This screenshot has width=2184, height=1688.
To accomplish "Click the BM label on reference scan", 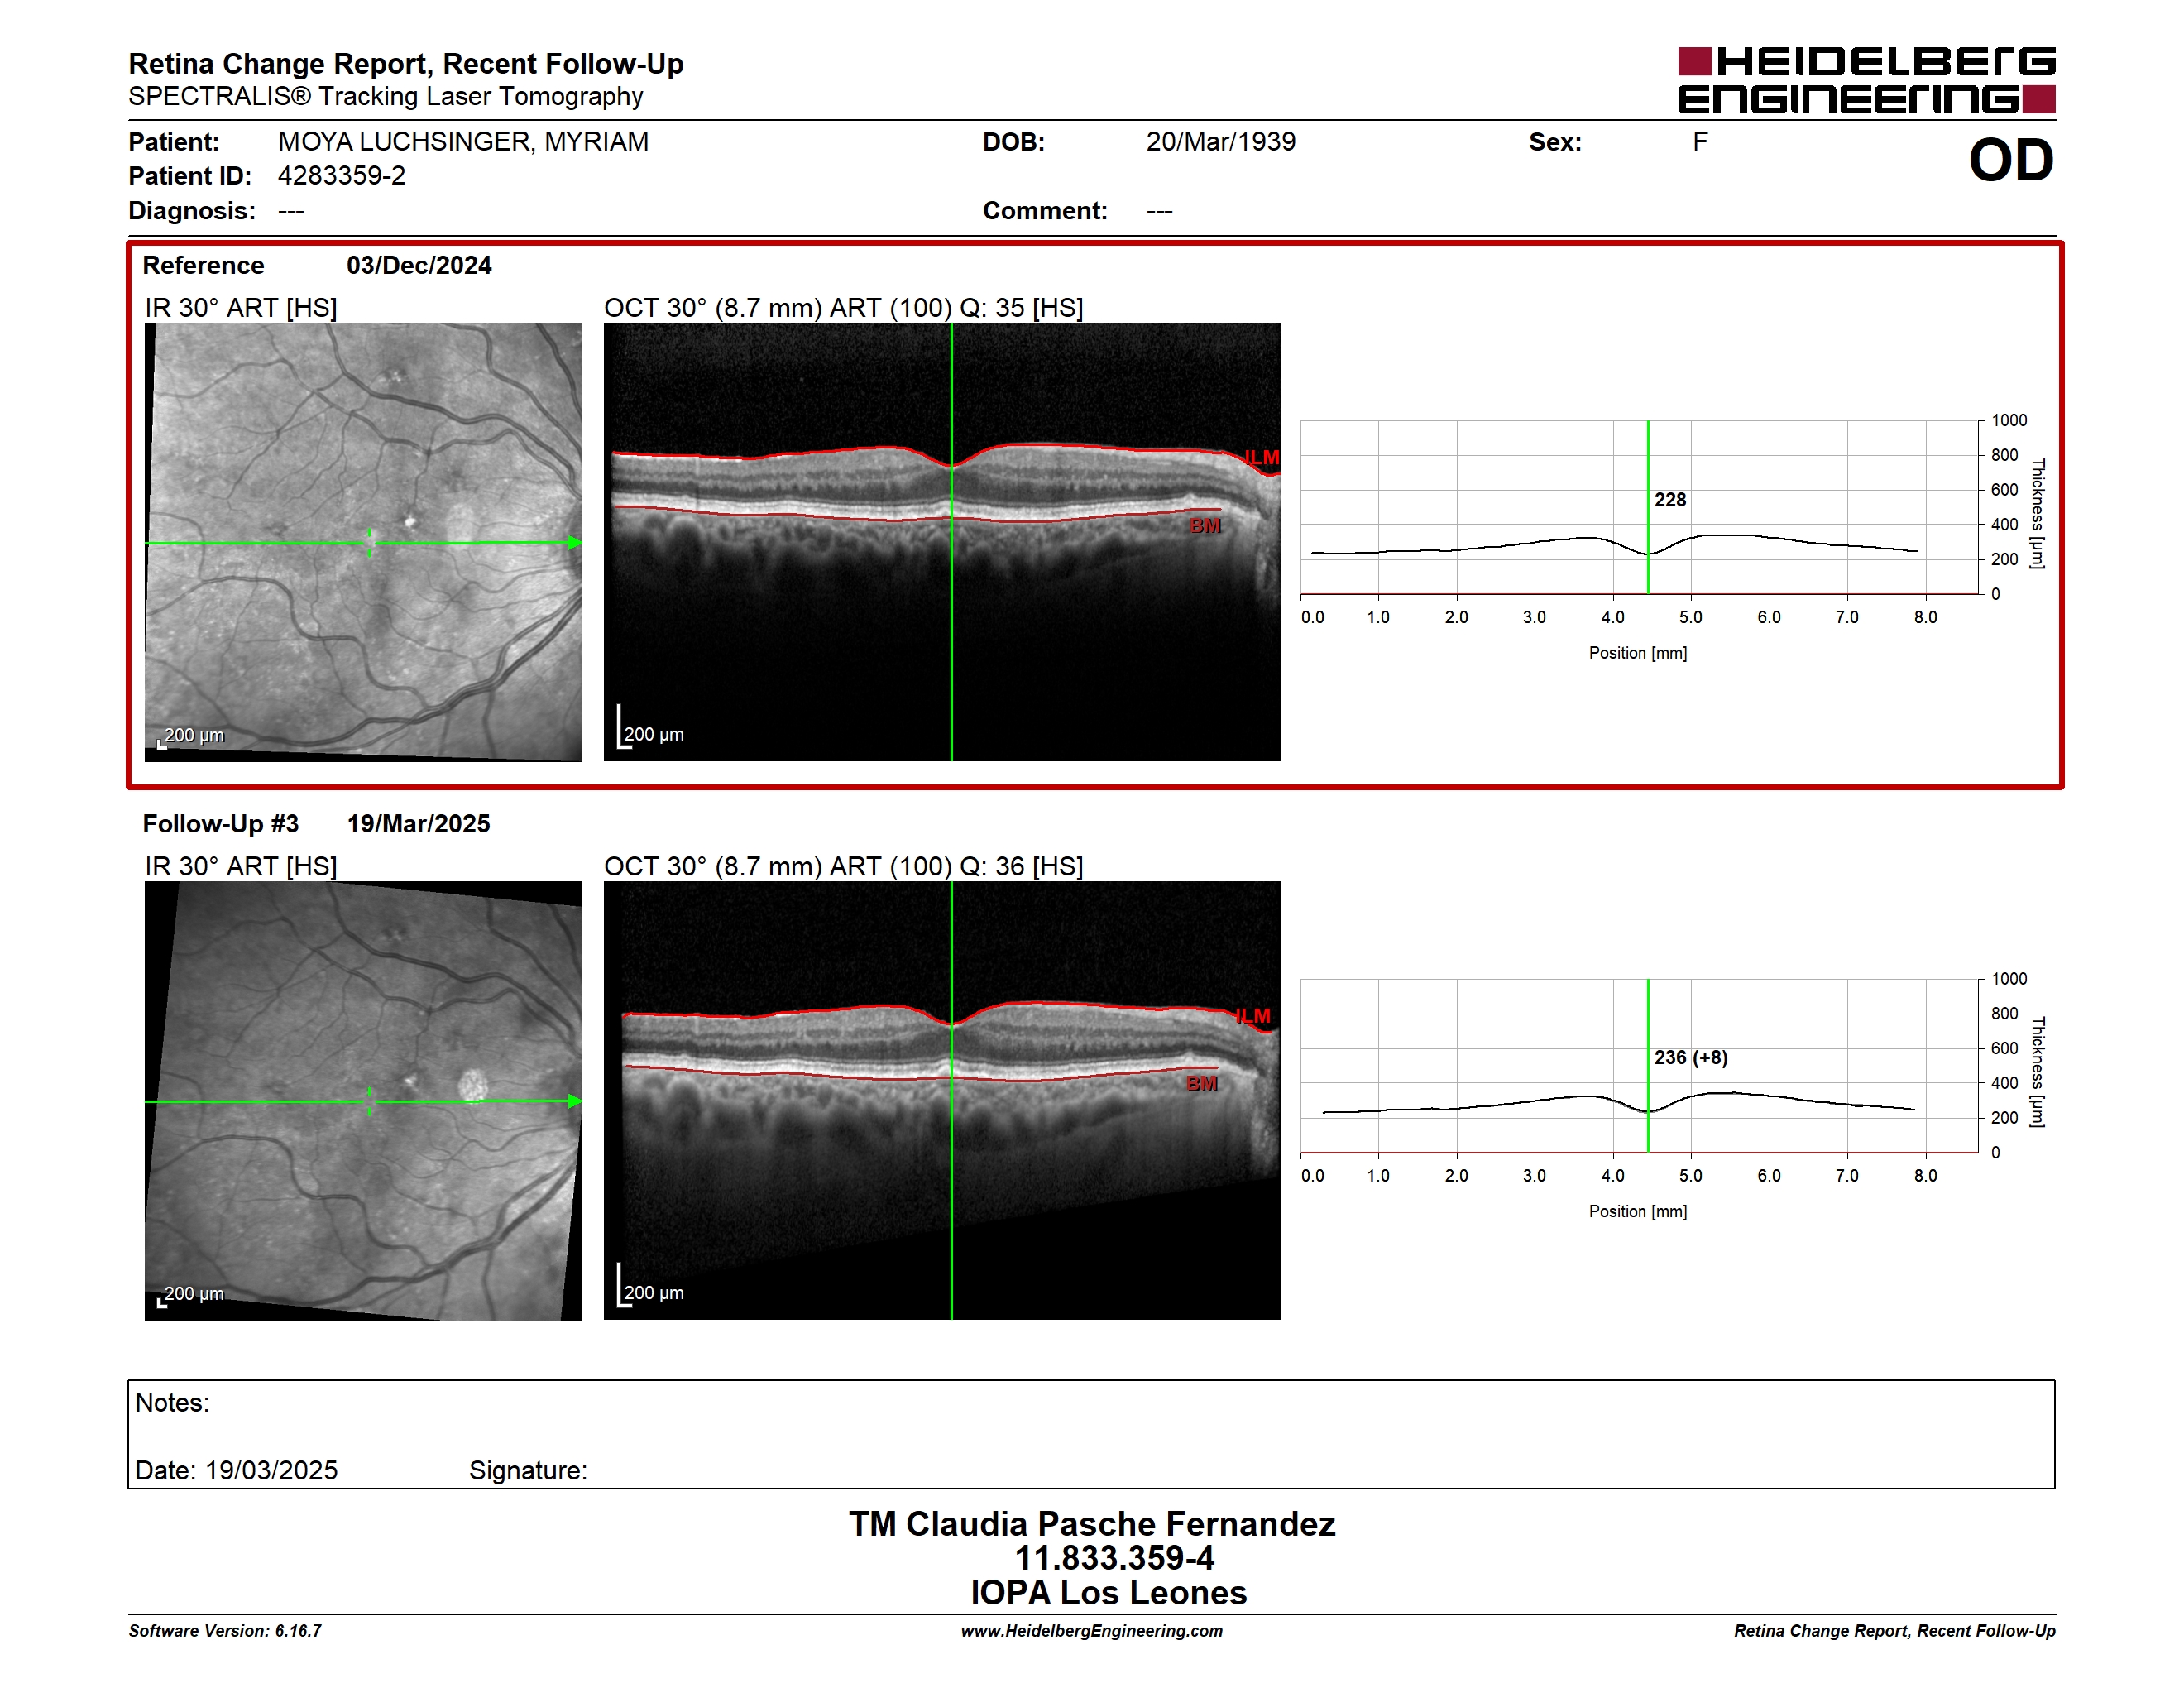I will 1205,526.
